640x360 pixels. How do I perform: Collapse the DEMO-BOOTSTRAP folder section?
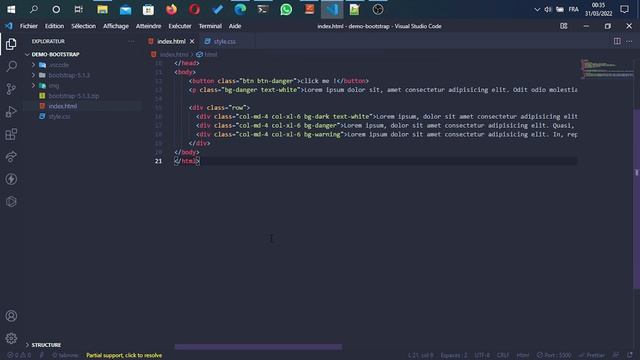coord(56,54)
